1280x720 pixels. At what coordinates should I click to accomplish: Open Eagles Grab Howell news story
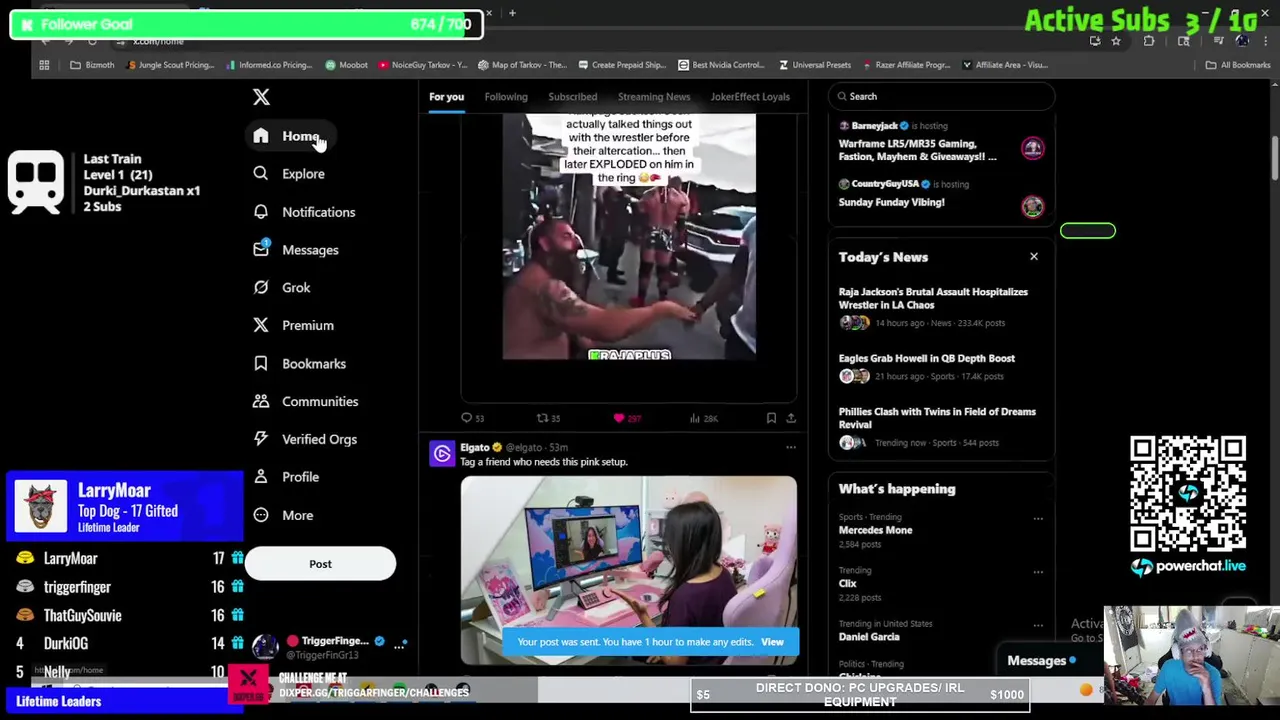(x=927, y=358)
